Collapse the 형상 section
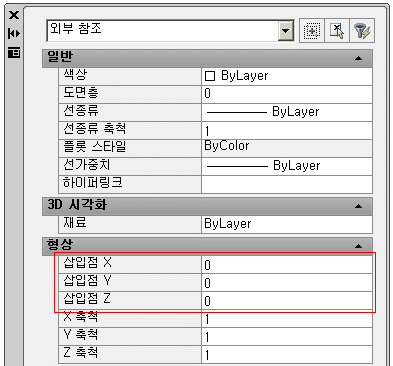Viewport: 393px width, 366px height. click(358, 246)
